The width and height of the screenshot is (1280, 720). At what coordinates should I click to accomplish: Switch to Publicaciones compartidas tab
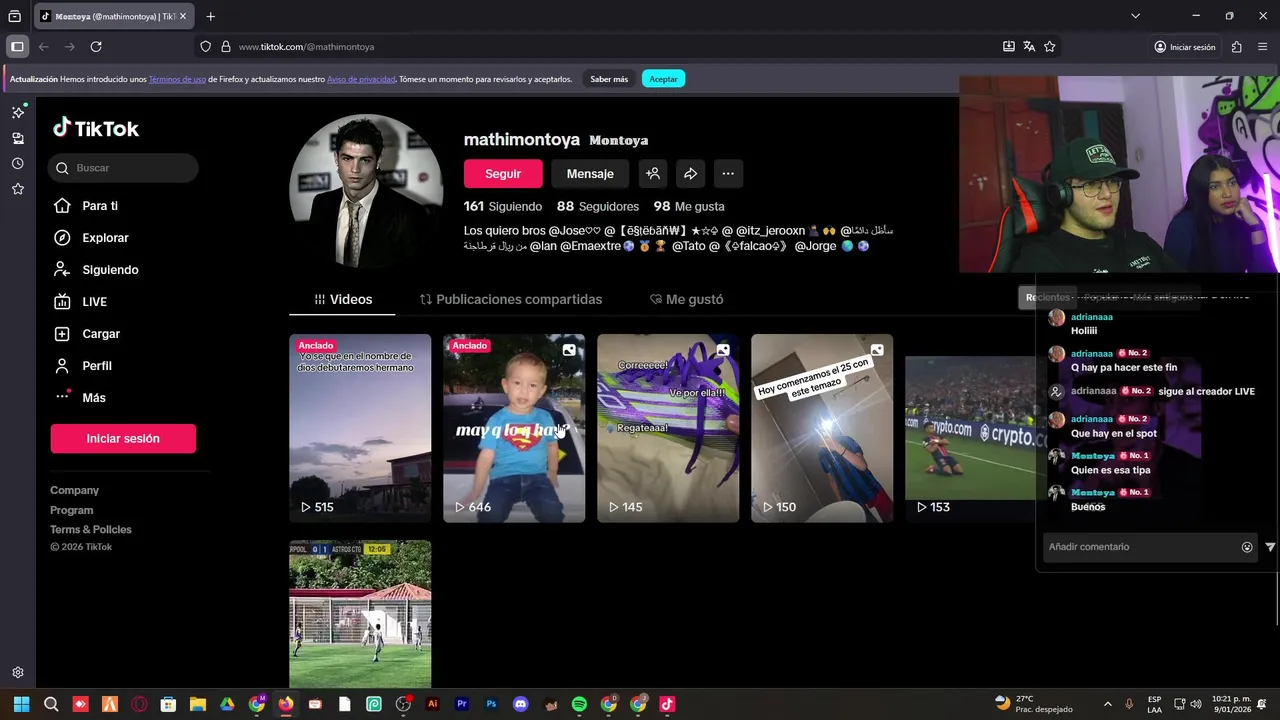(x=511, y=299)
